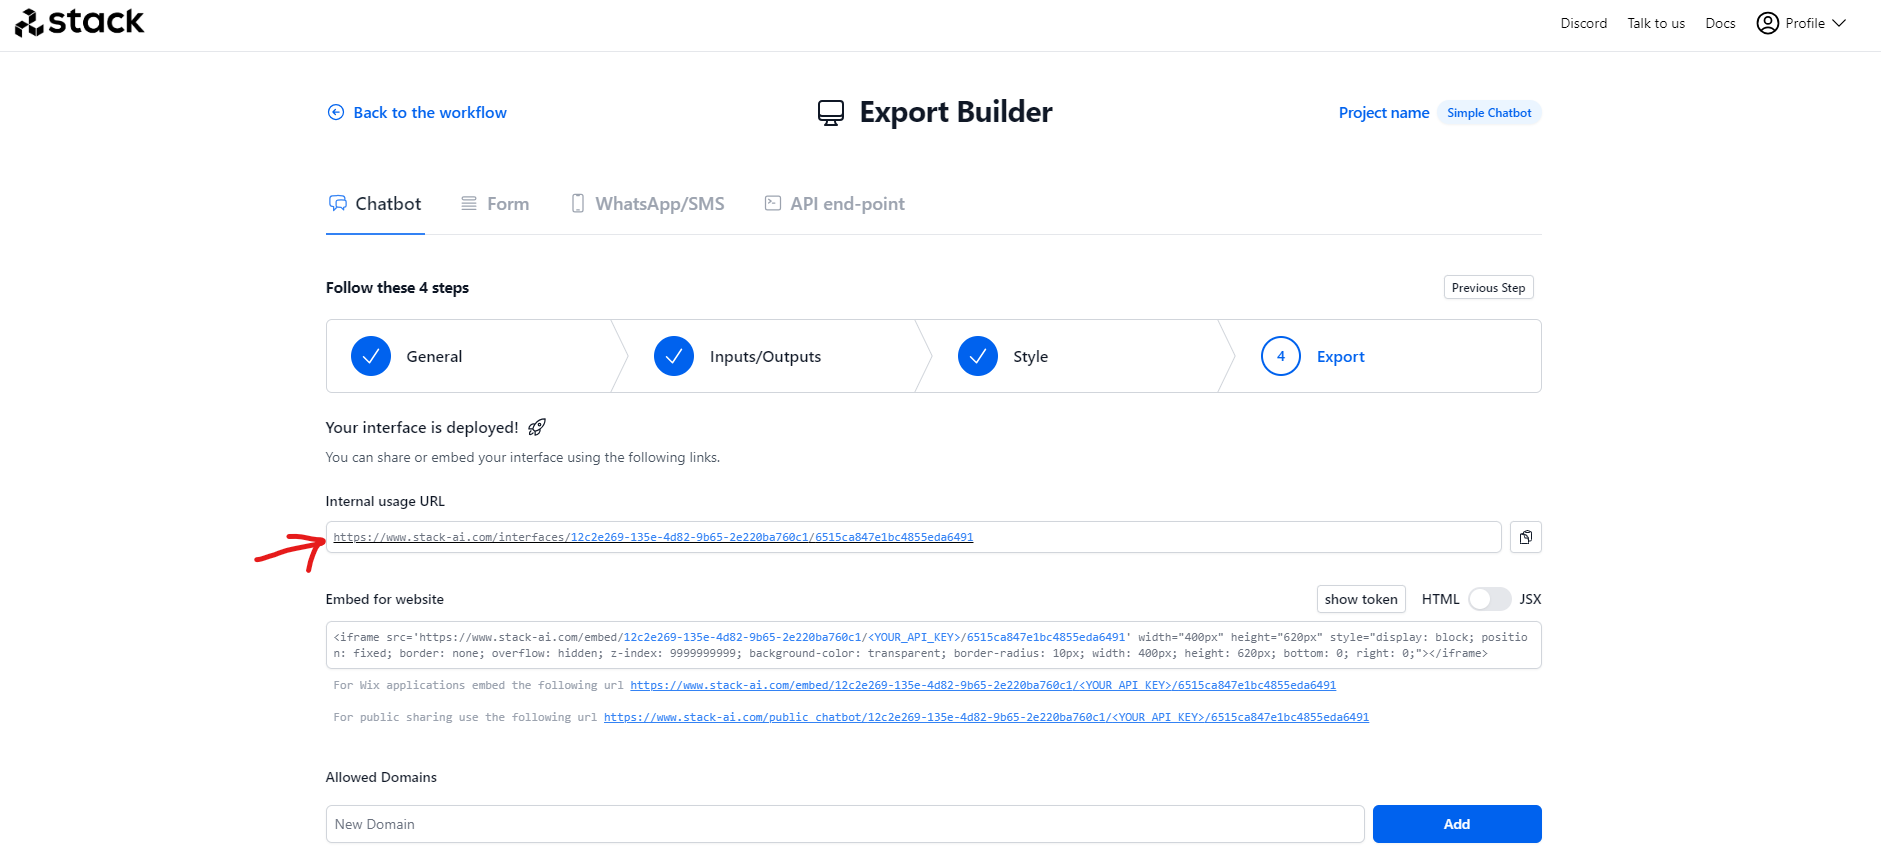Click the Previous Step button
The height and width of the screenshot is (856, 1881).
(x=1488, y=288)
